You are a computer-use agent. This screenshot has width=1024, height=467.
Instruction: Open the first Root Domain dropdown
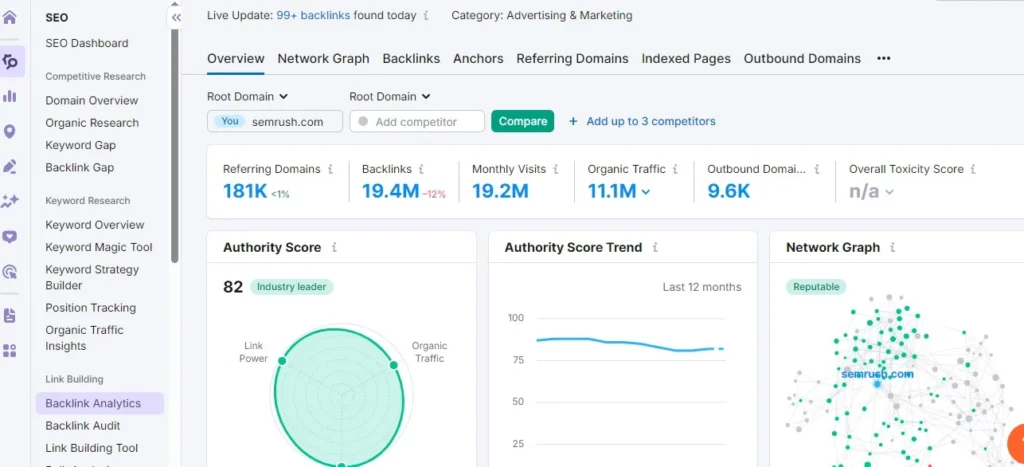point(248,97)
